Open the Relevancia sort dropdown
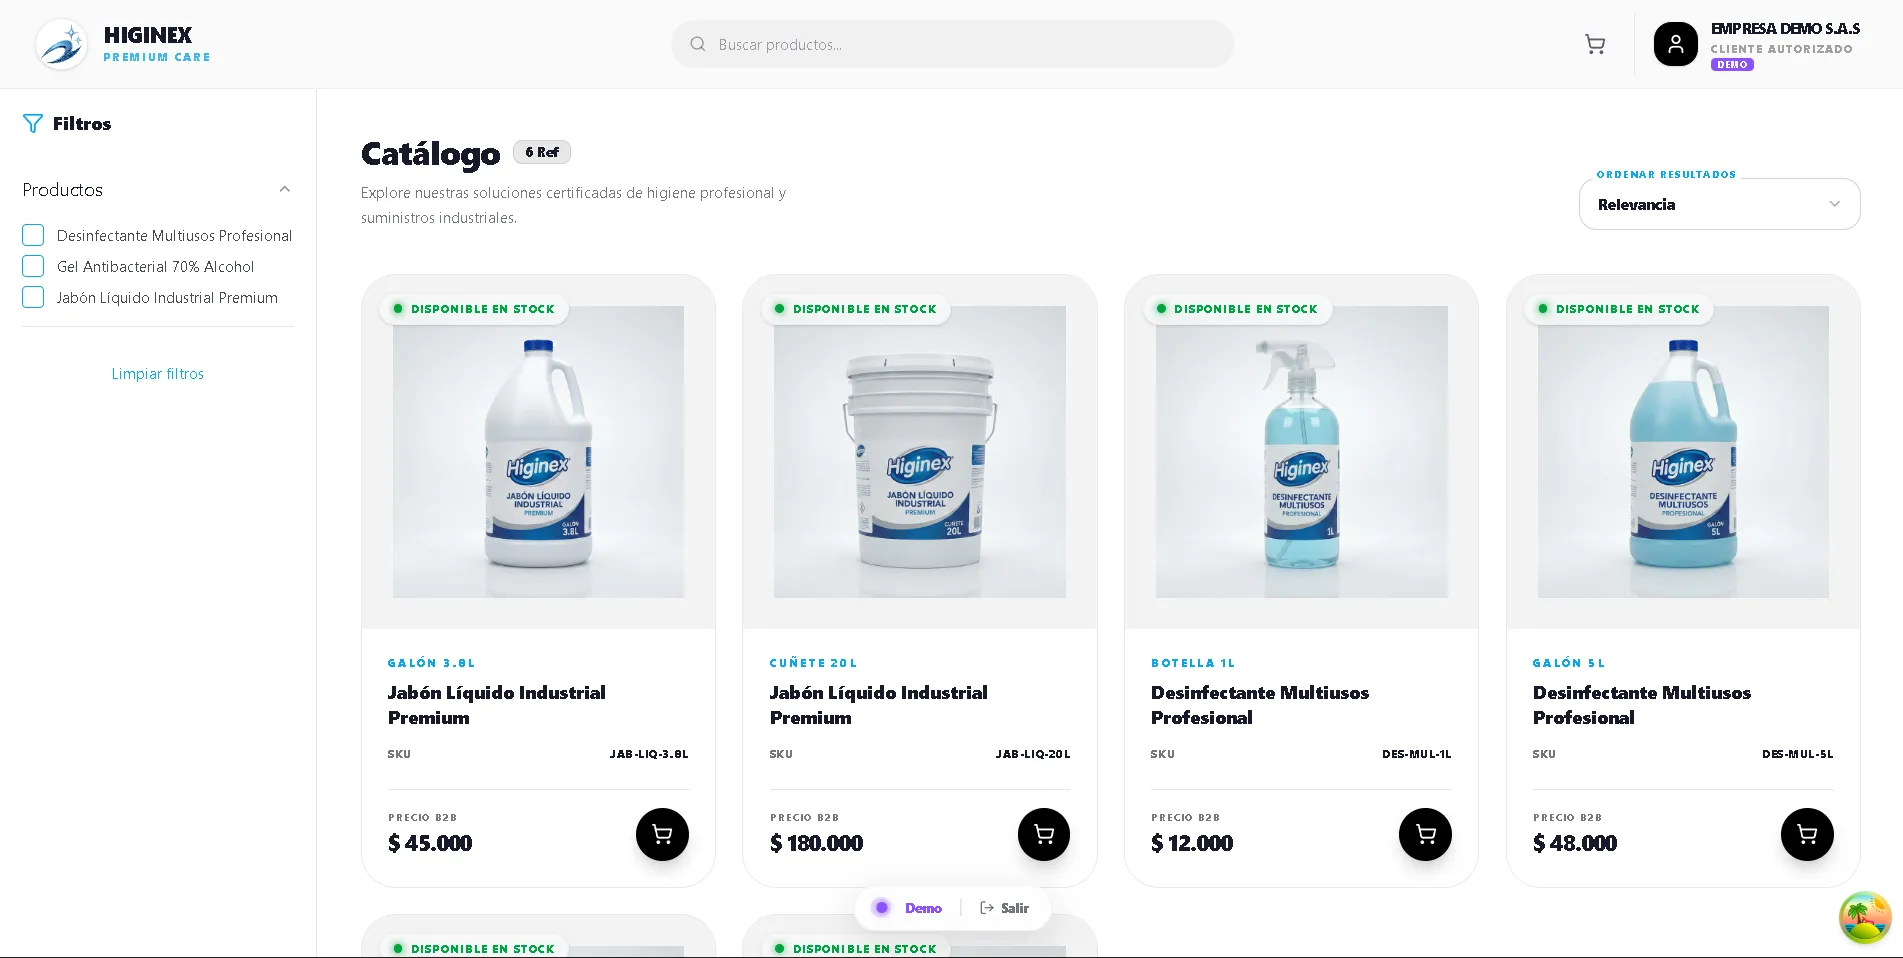This screenshot has height=958, width=1903. 1719,204
